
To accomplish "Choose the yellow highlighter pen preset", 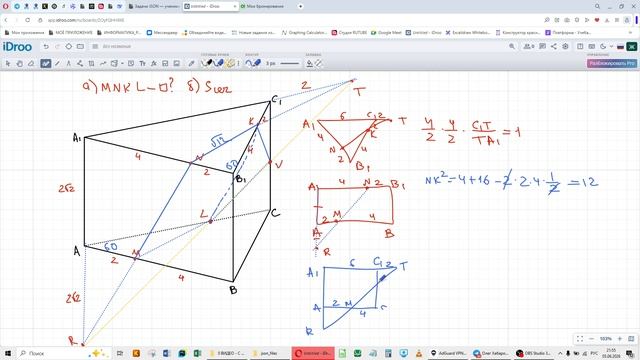I will pyautogui.click(x=230, y=63).
